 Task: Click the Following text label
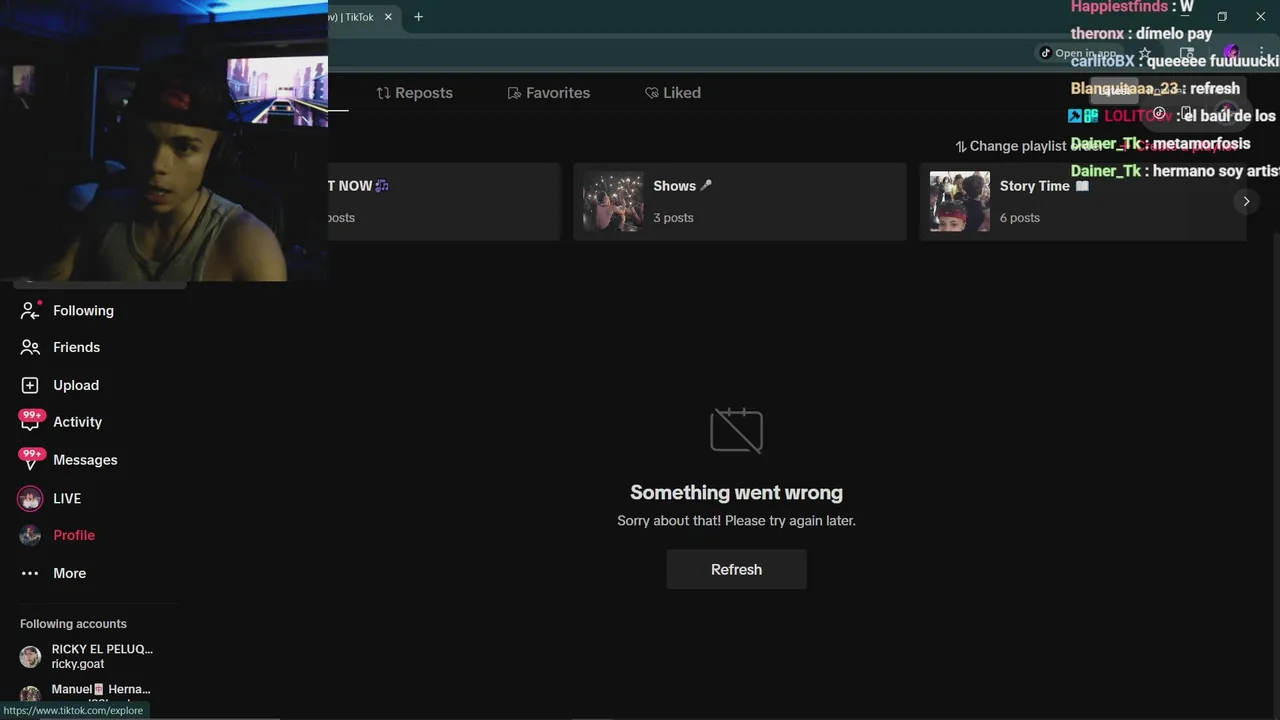[83, 311]
